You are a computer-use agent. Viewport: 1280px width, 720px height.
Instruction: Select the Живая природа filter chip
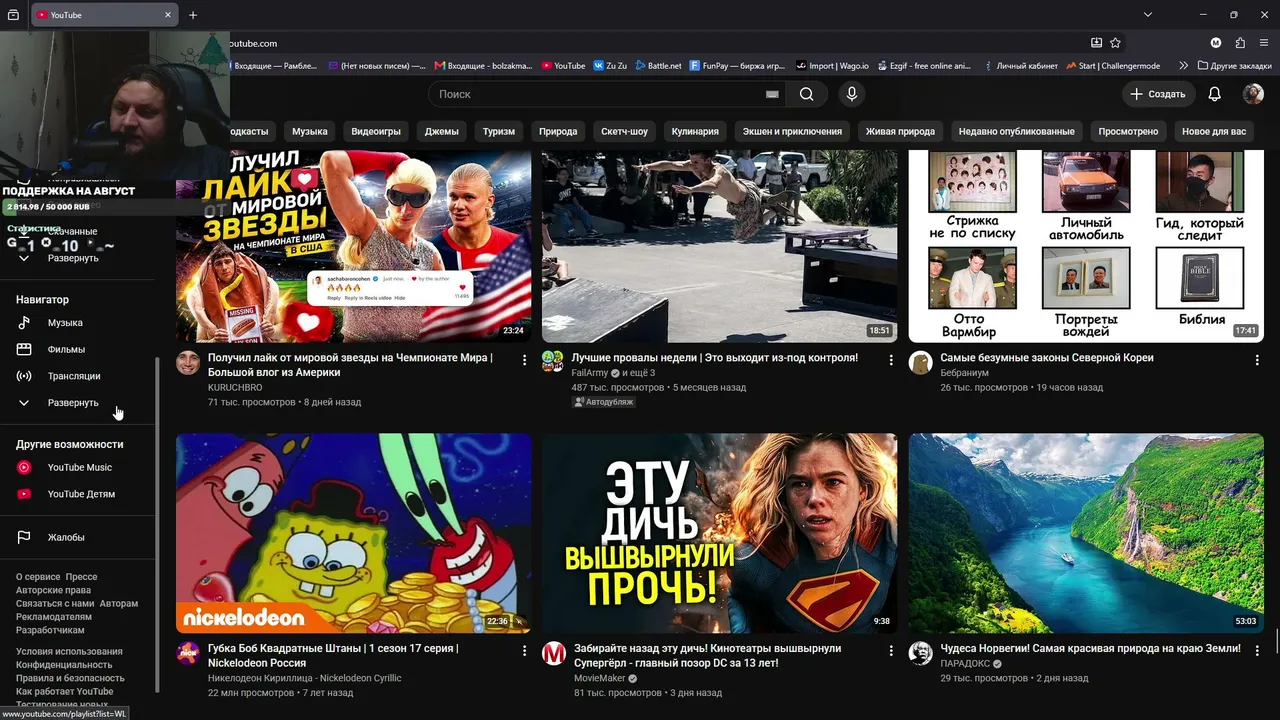900,131
